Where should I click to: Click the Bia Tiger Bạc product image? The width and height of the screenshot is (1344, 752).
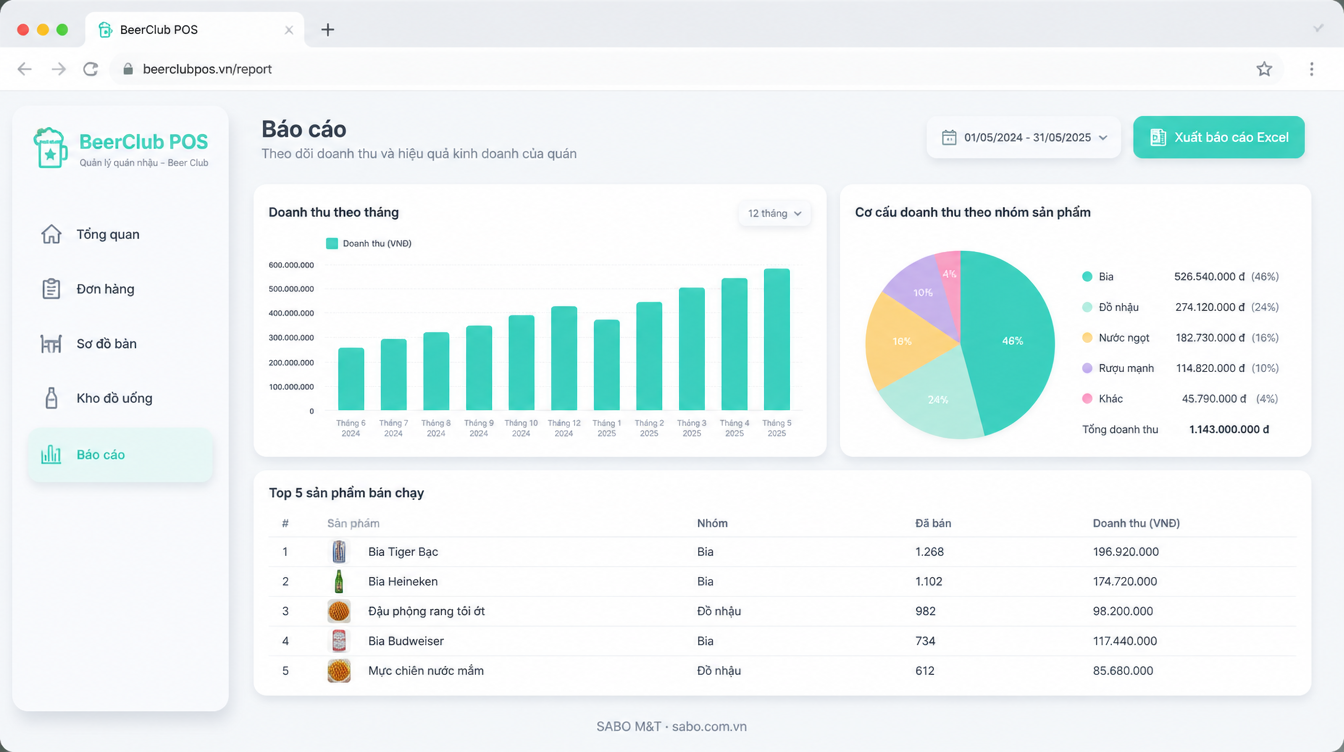(x=339, y=552)
